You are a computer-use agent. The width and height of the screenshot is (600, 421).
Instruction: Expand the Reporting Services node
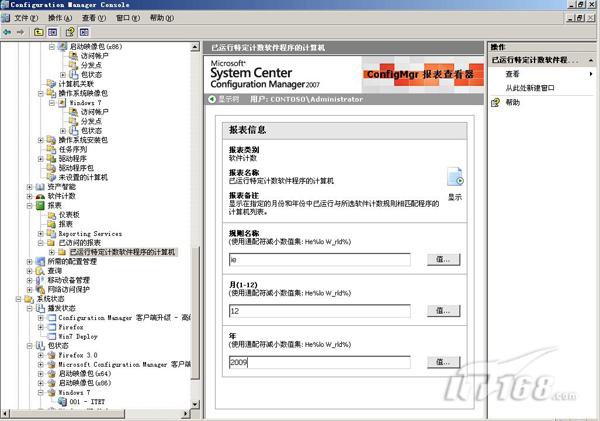pos(41,233)
